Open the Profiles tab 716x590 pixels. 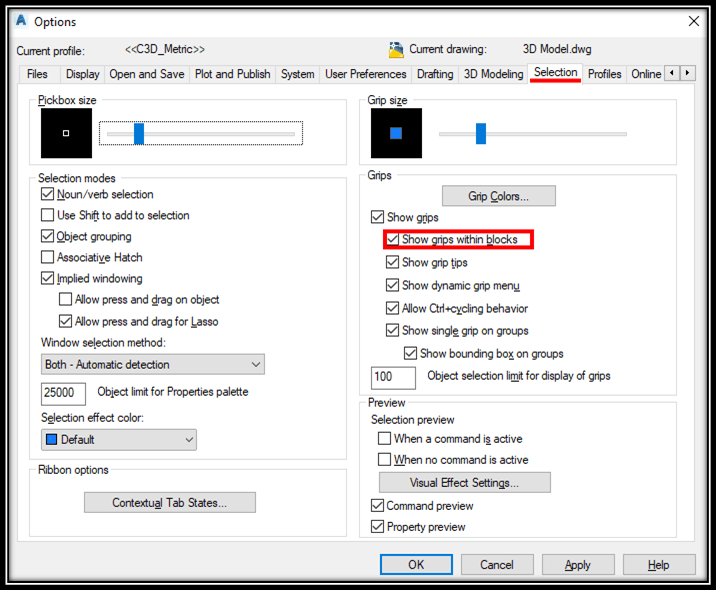click(x=605, y=74)
